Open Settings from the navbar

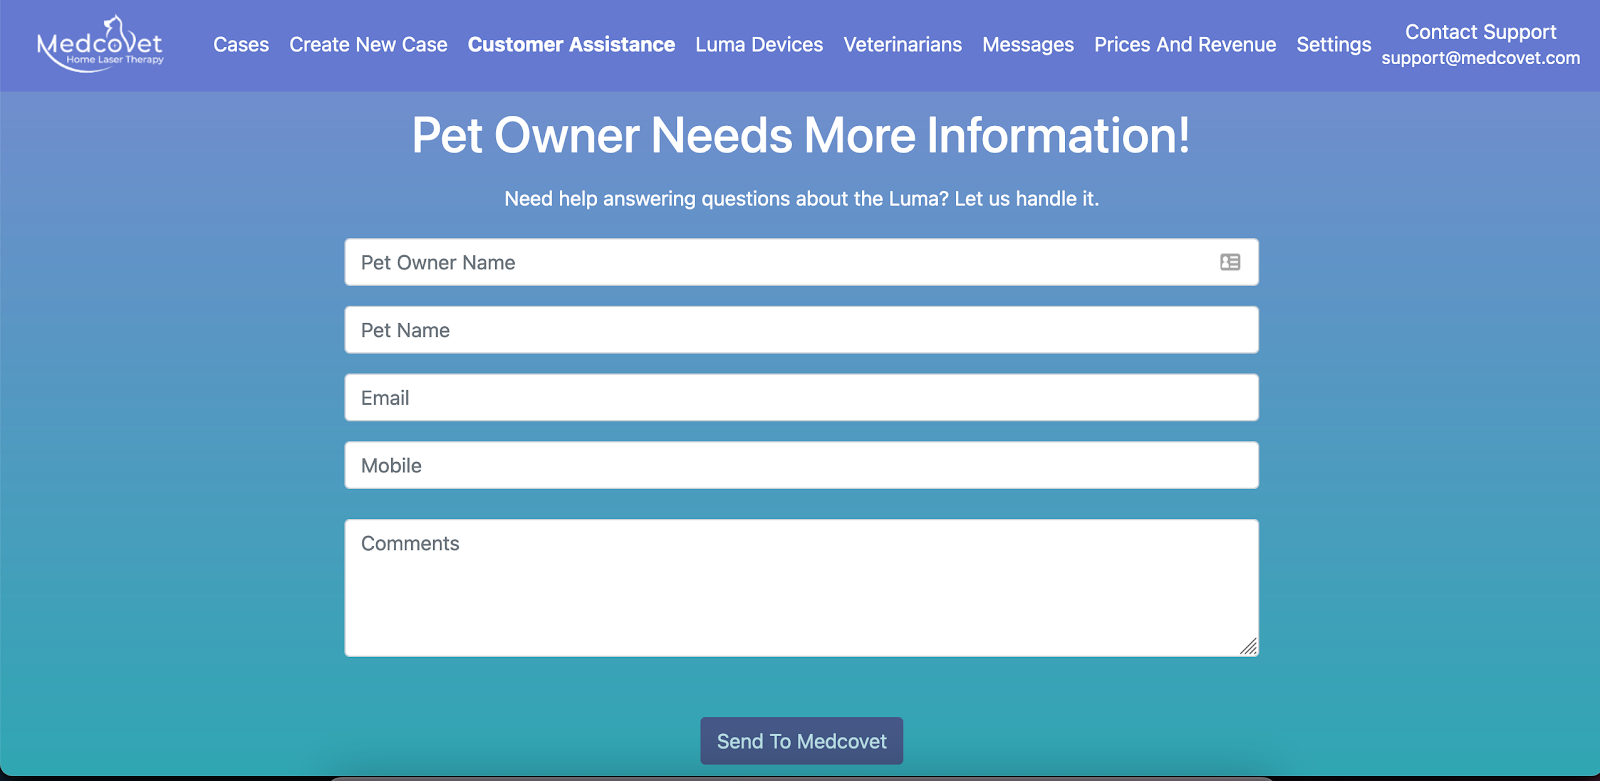1334,45
